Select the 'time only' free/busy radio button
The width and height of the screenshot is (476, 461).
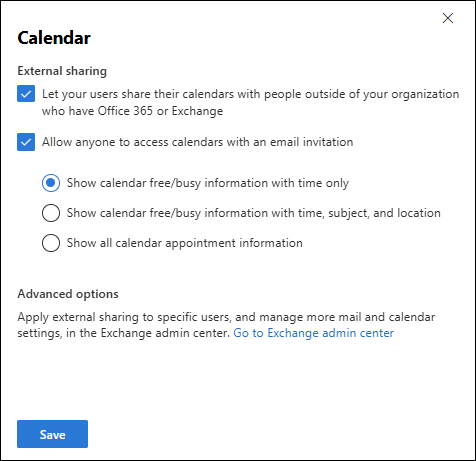tap(51, 183)
